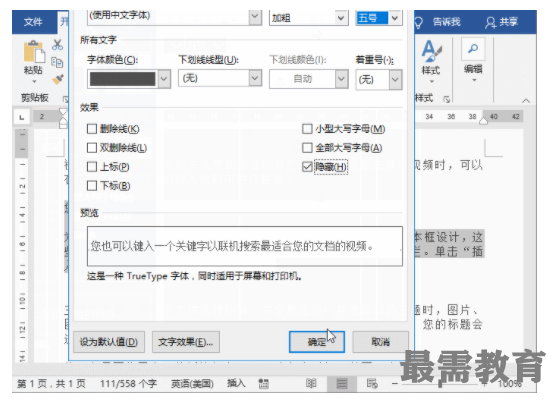This screenshot has height=406, width=552.
Task: Open the Styles pane launcher
Action: (x=446, y=99)
